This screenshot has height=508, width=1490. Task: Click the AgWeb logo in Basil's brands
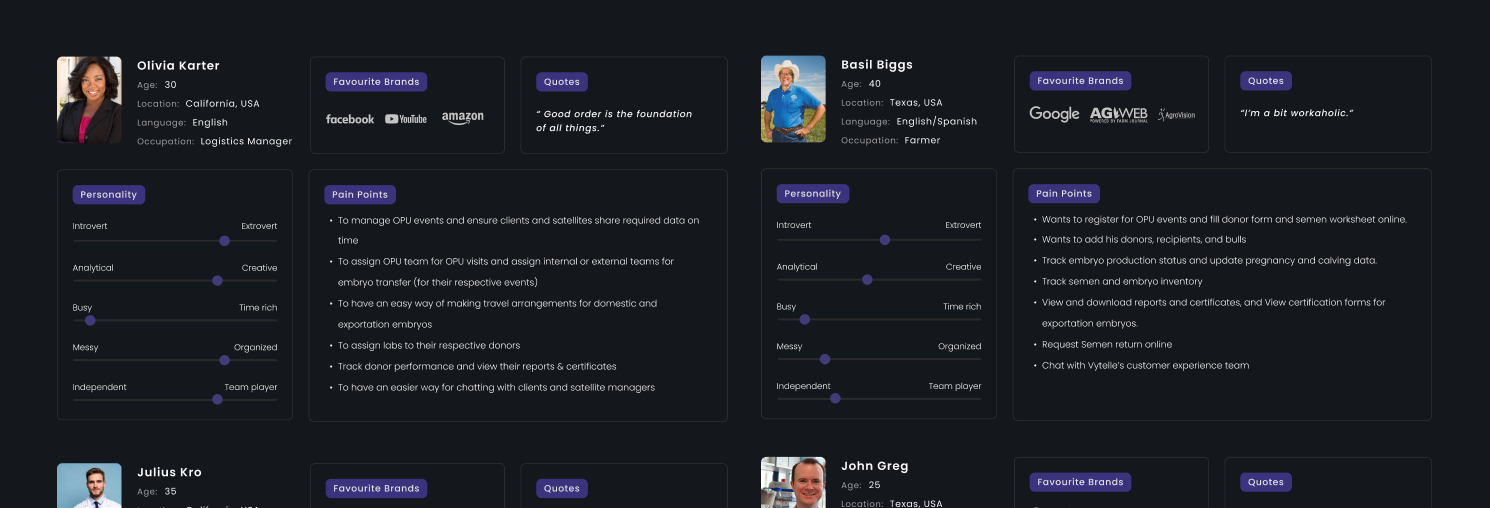(1118, 114)
